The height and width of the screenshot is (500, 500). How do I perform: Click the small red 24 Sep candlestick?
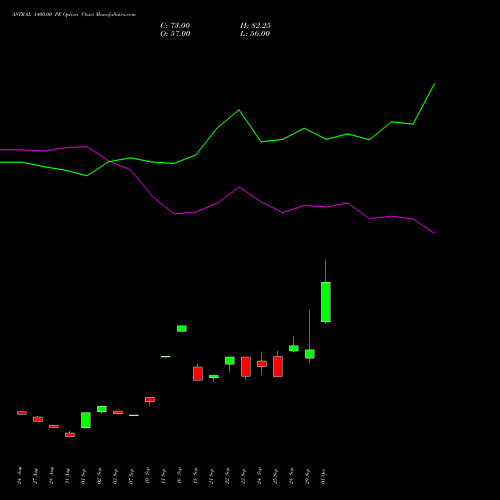tap(262, 364)
